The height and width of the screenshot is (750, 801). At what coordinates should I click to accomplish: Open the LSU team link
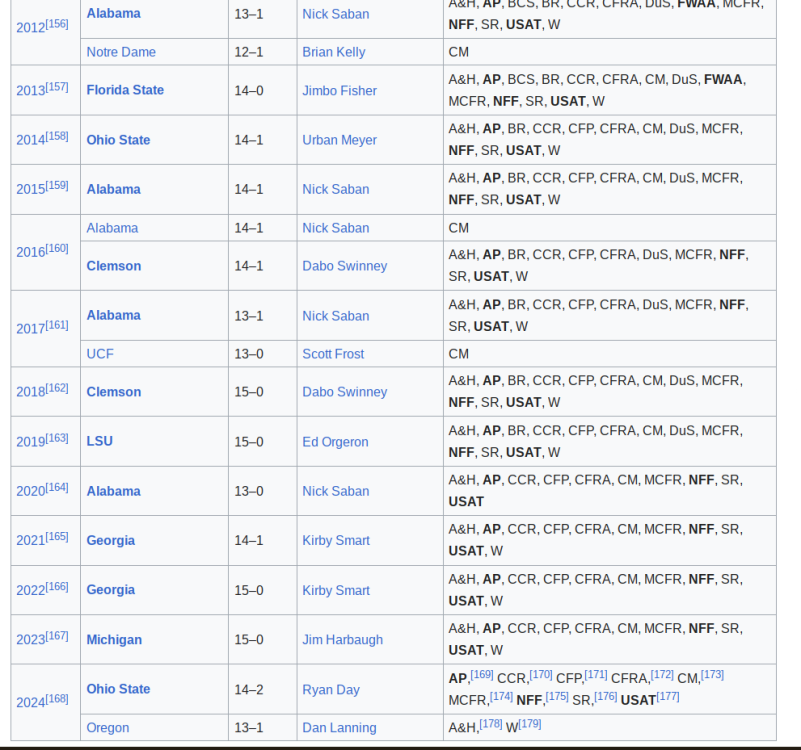(x=99, y=442)
